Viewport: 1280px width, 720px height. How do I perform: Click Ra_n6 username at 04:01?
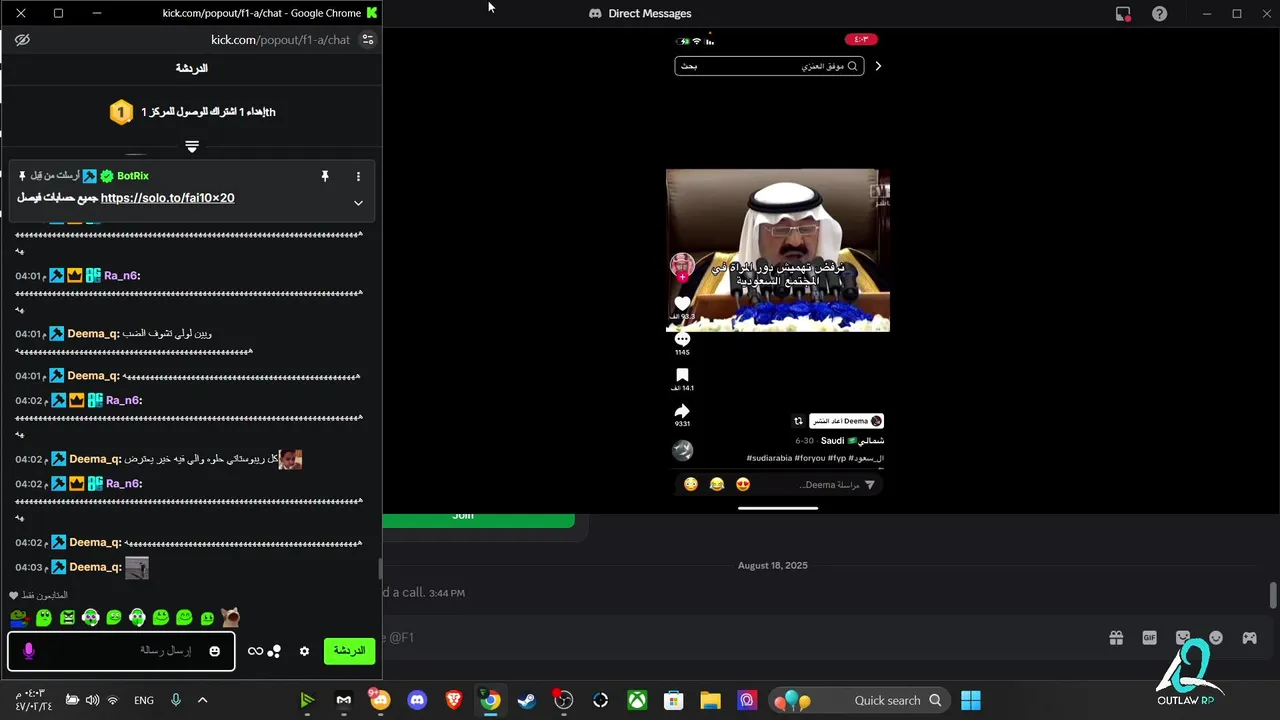coord(122,276)
